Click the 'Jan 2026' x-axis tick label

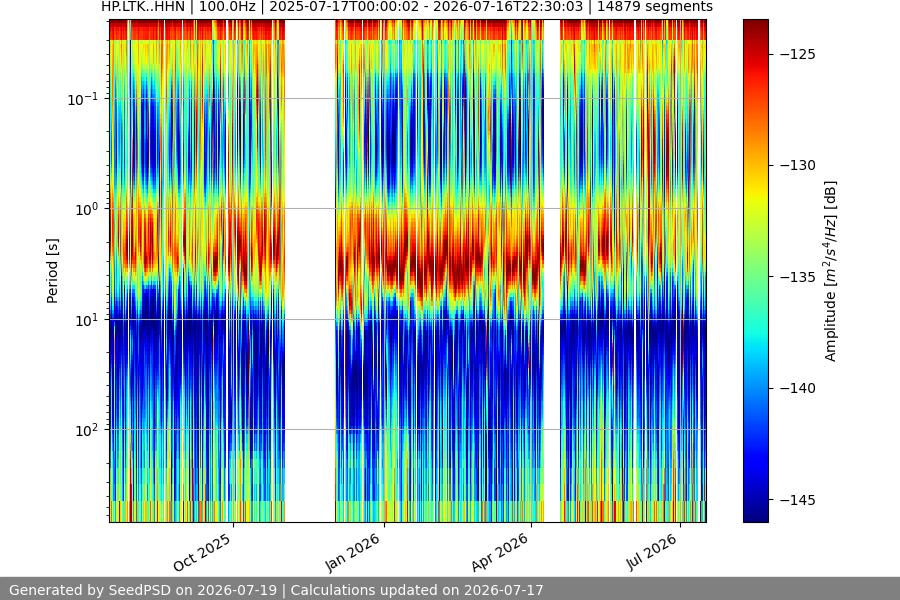pos(353,552)
